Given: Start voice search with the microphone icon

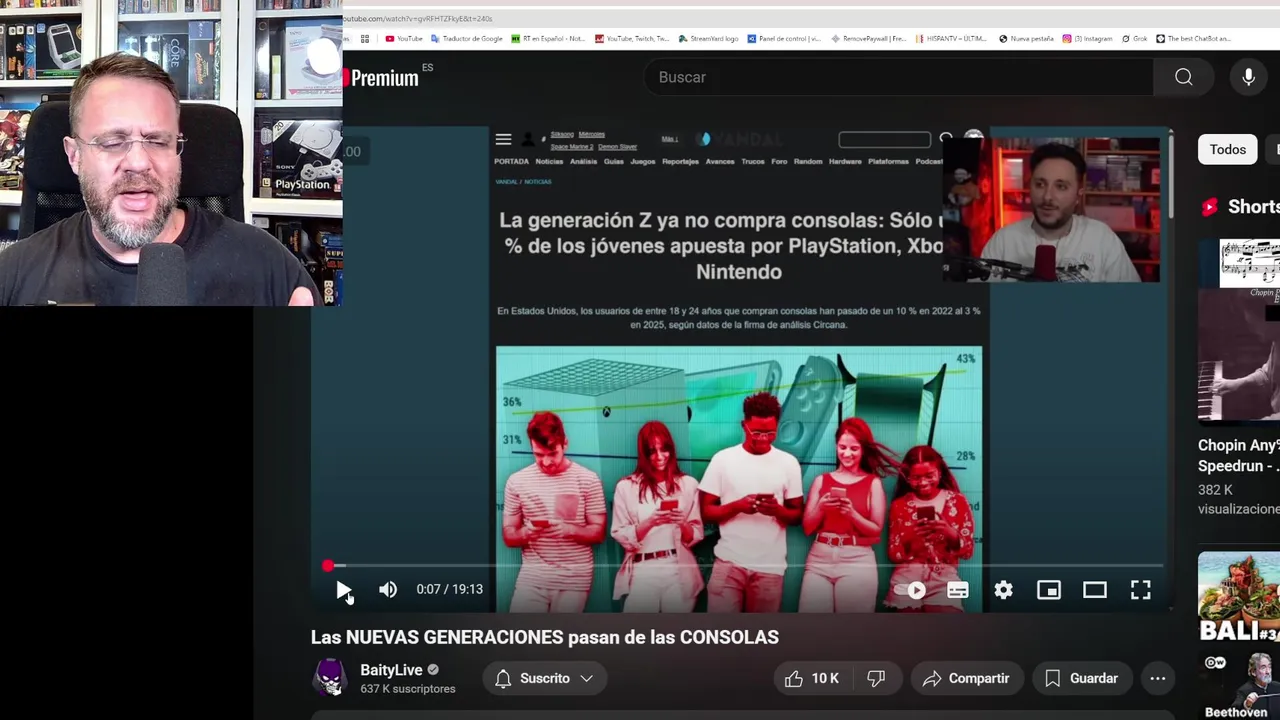Looking at the screenshot, I should click(1248, 77).
